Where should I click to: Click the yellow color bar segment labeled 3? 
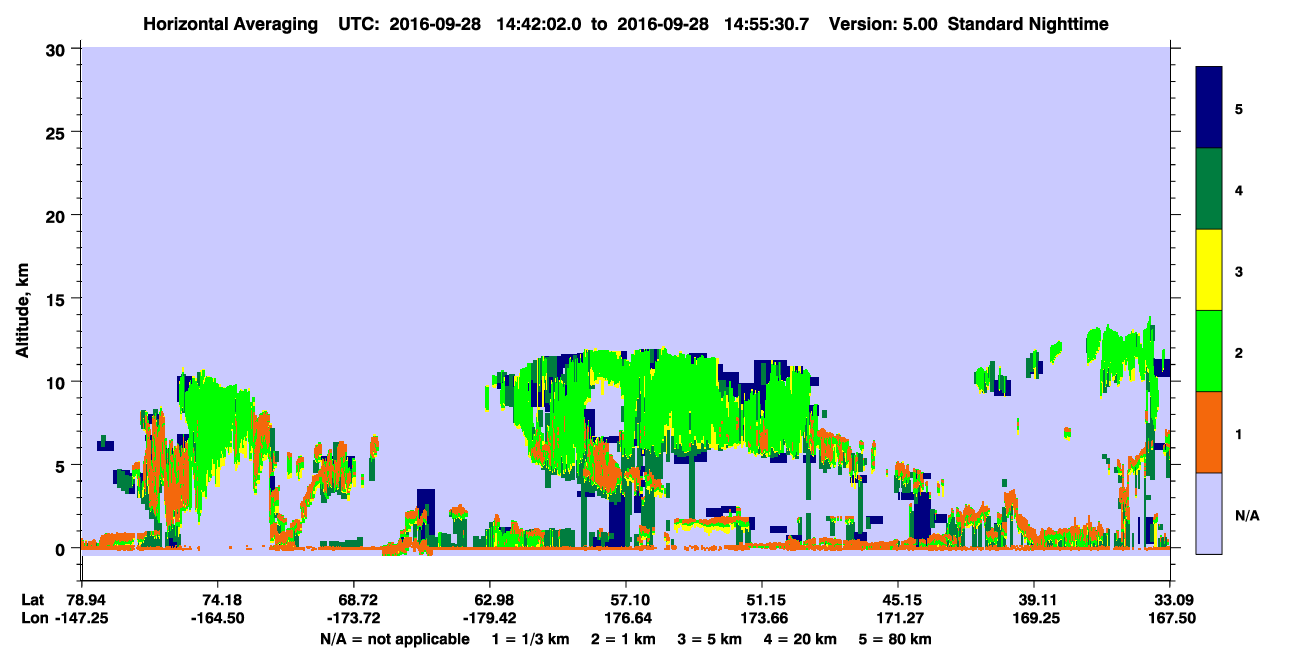point(1209,270)
